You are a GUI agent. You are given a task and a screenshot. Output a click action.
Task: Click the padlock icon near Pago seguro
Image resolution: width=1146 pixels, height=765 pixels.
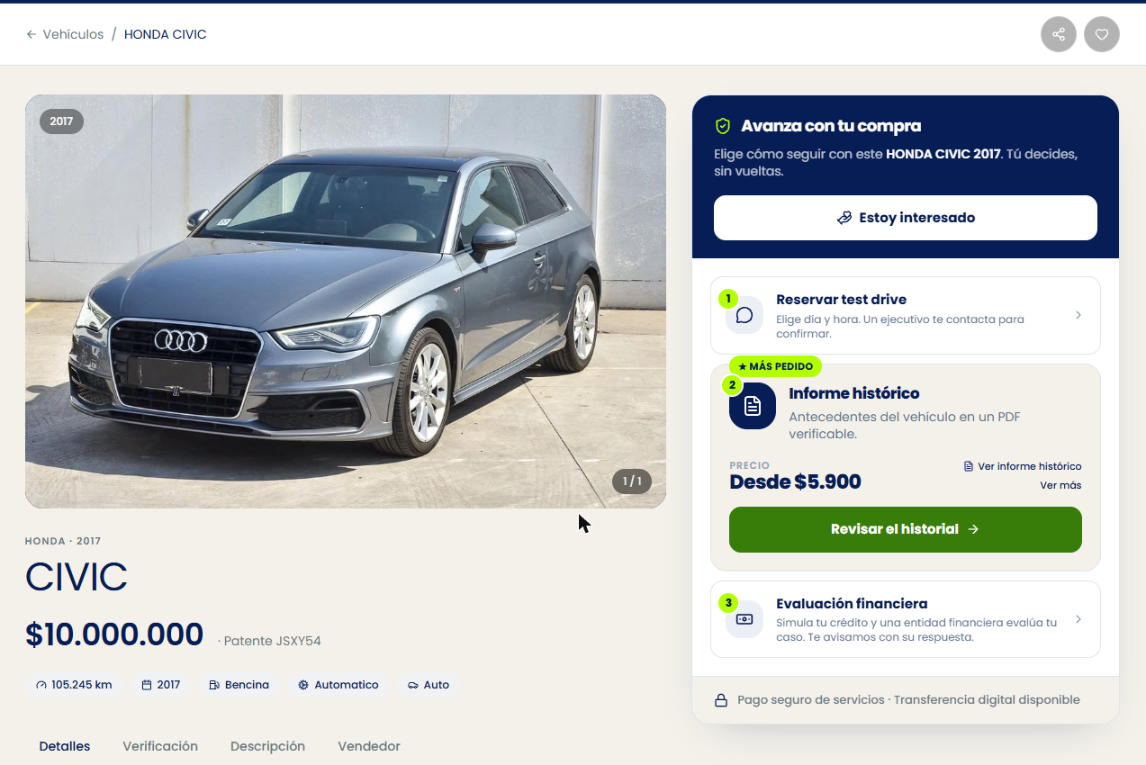pos(721,700)
